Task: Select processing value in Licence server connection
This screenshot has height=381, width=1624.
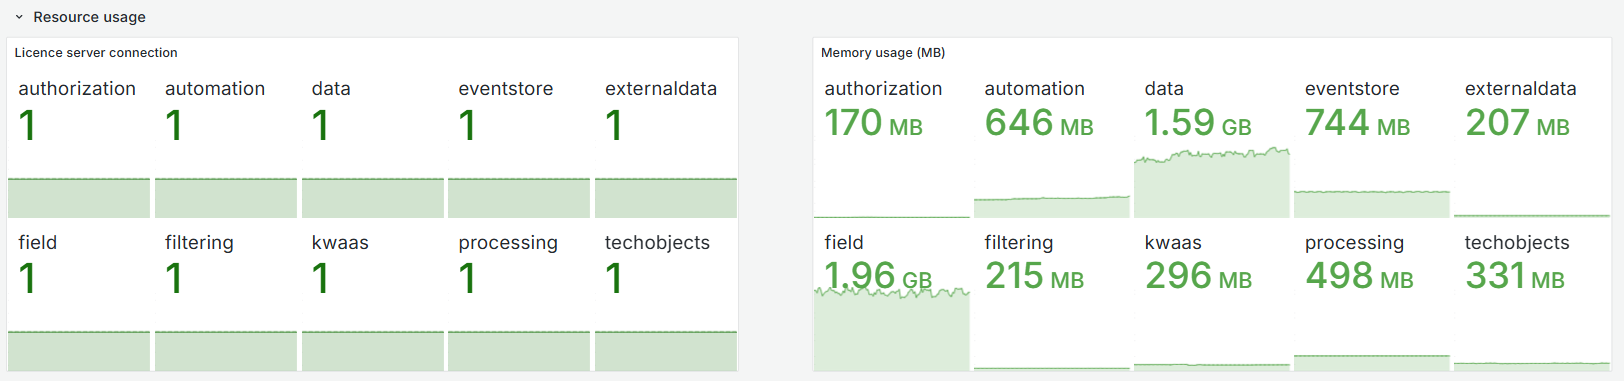Action: point(467,278)
